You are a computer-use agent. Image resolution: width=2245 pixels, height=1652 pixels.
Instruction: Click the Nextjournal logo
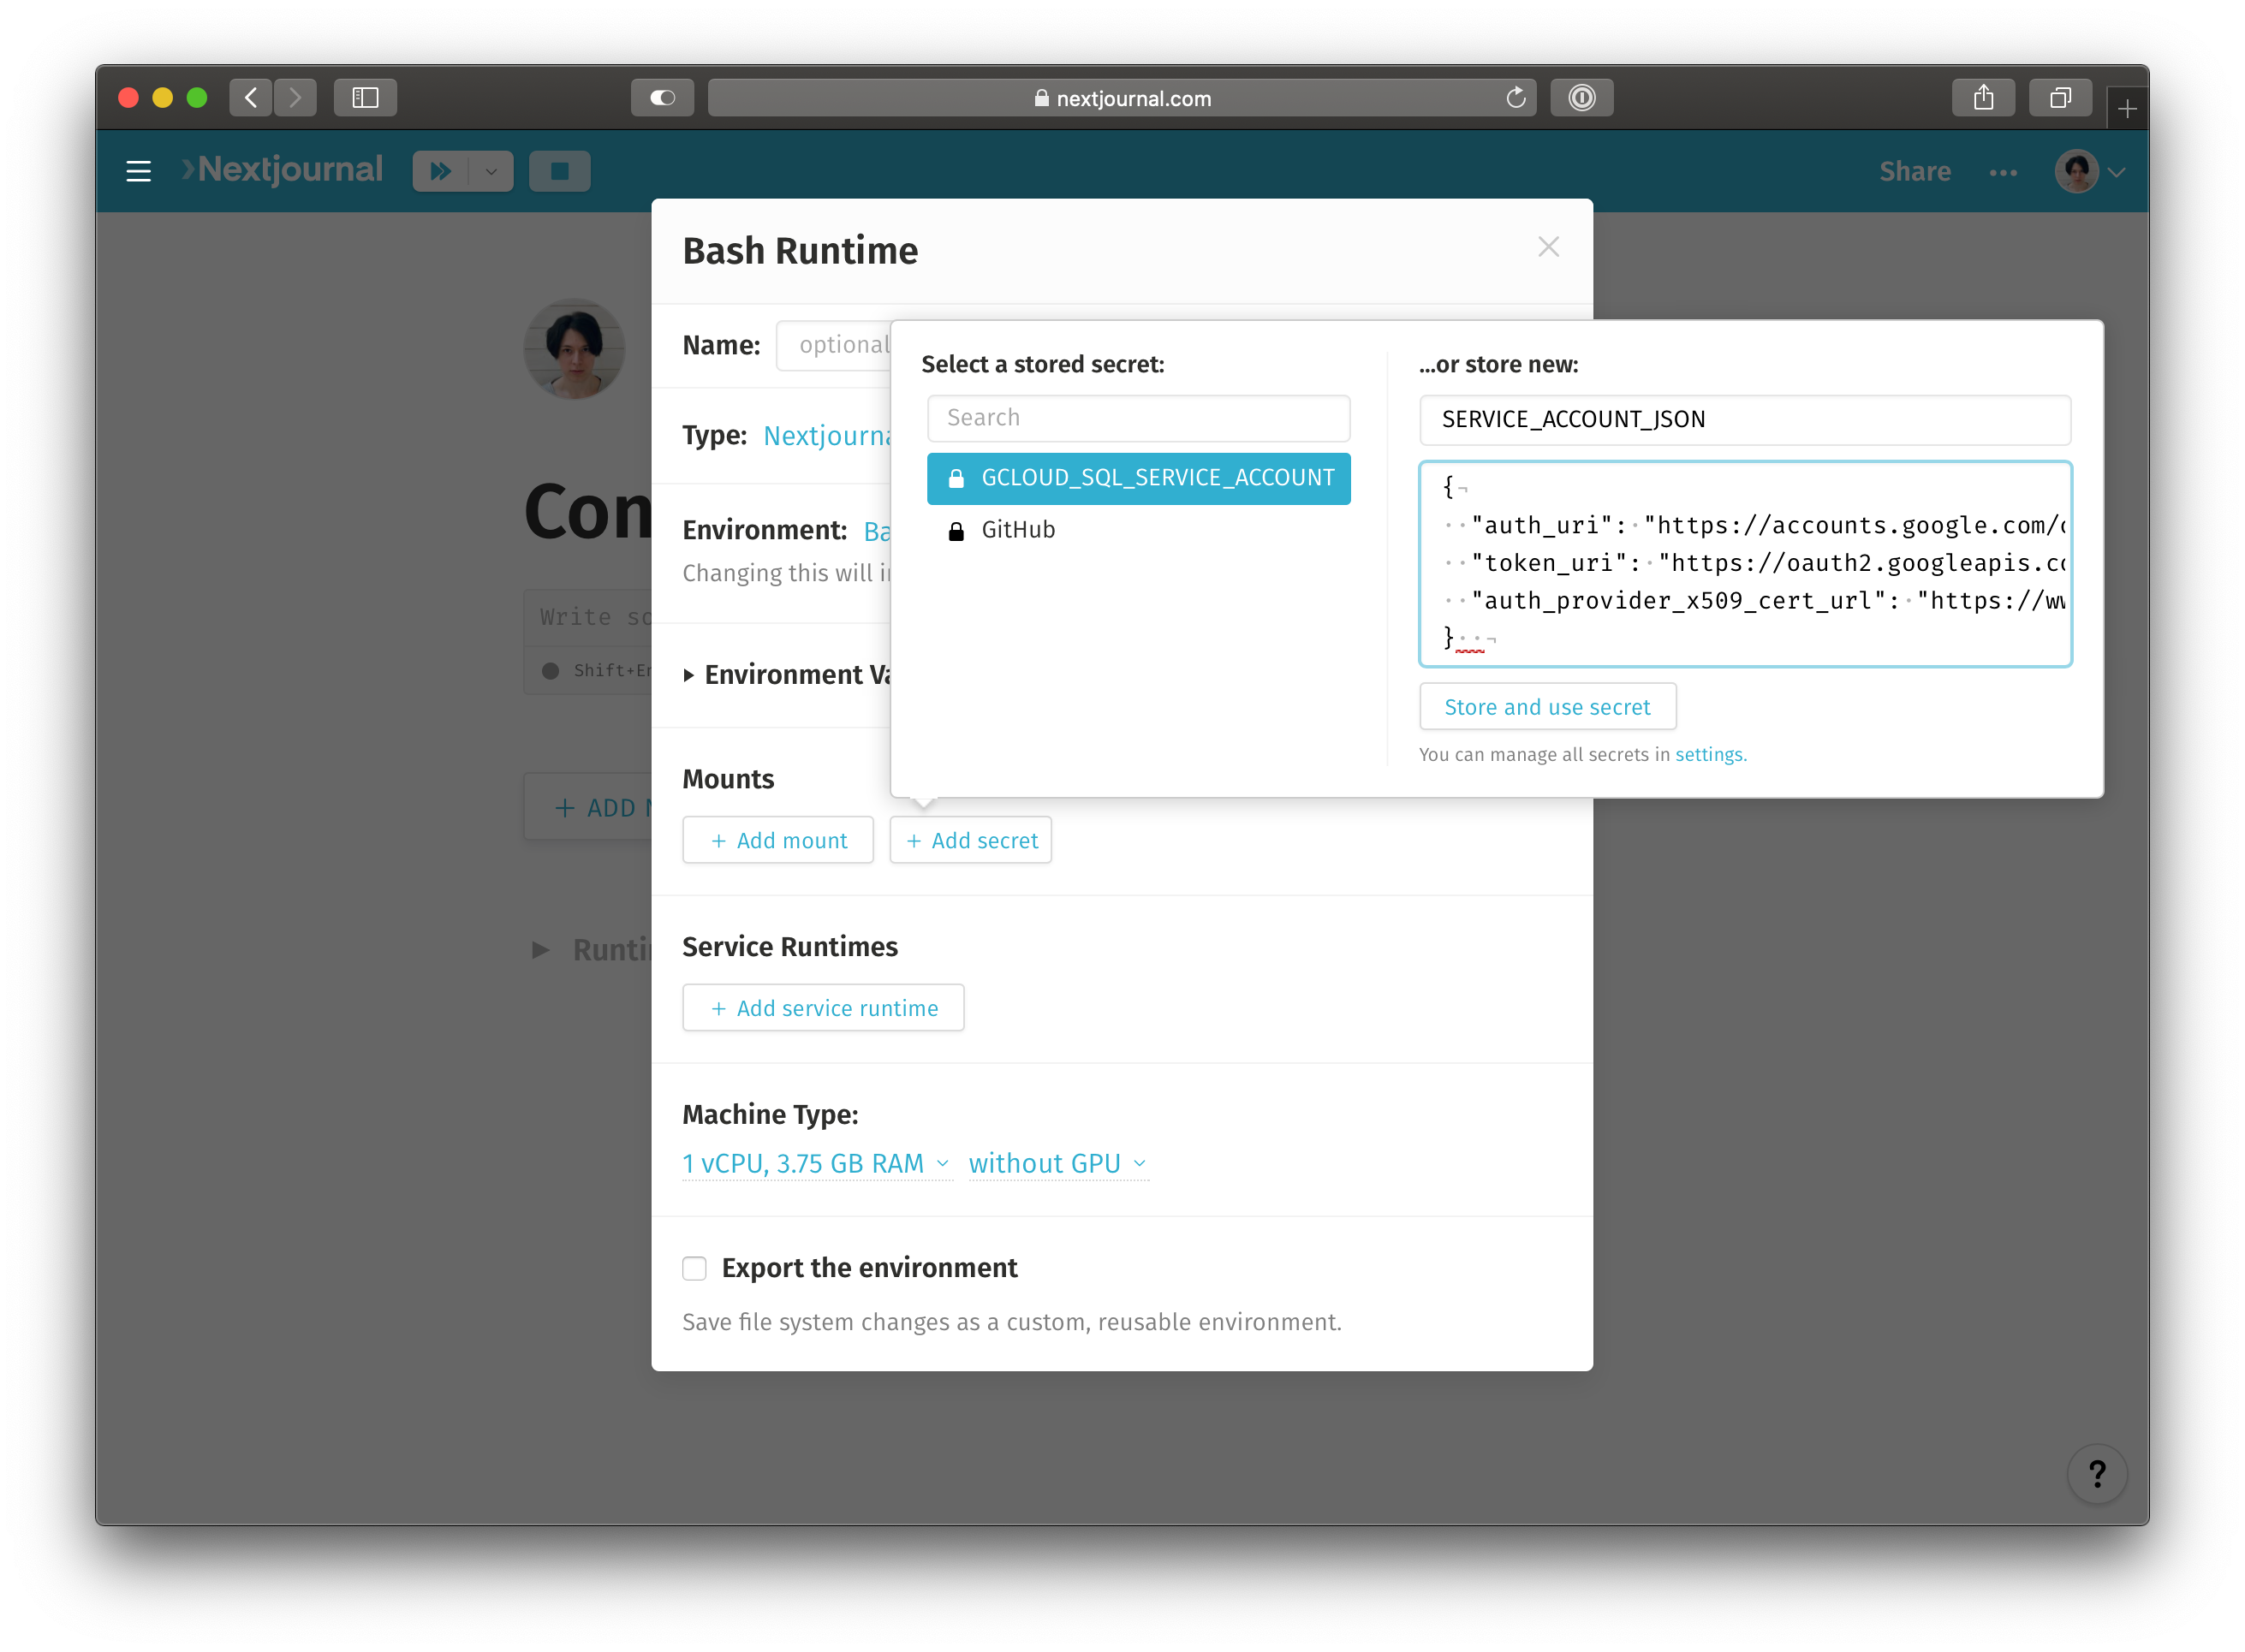[x=282, y=170]
